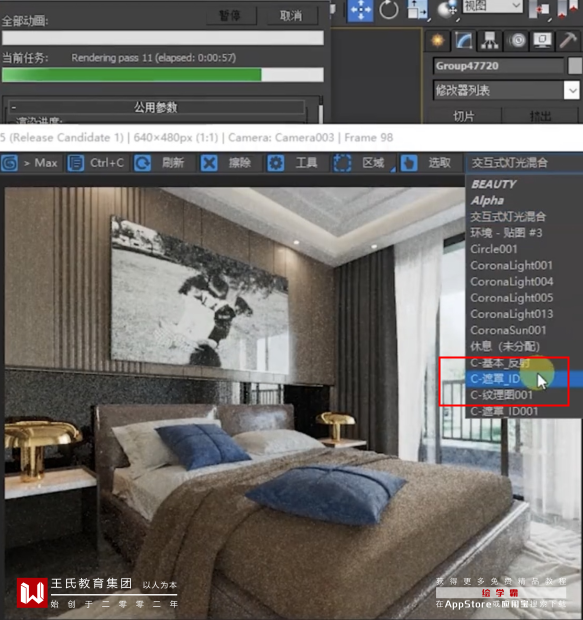583x620 pixels.
Task: Select CoronaLight013 in the list
Action: click(x=512, y=314)
